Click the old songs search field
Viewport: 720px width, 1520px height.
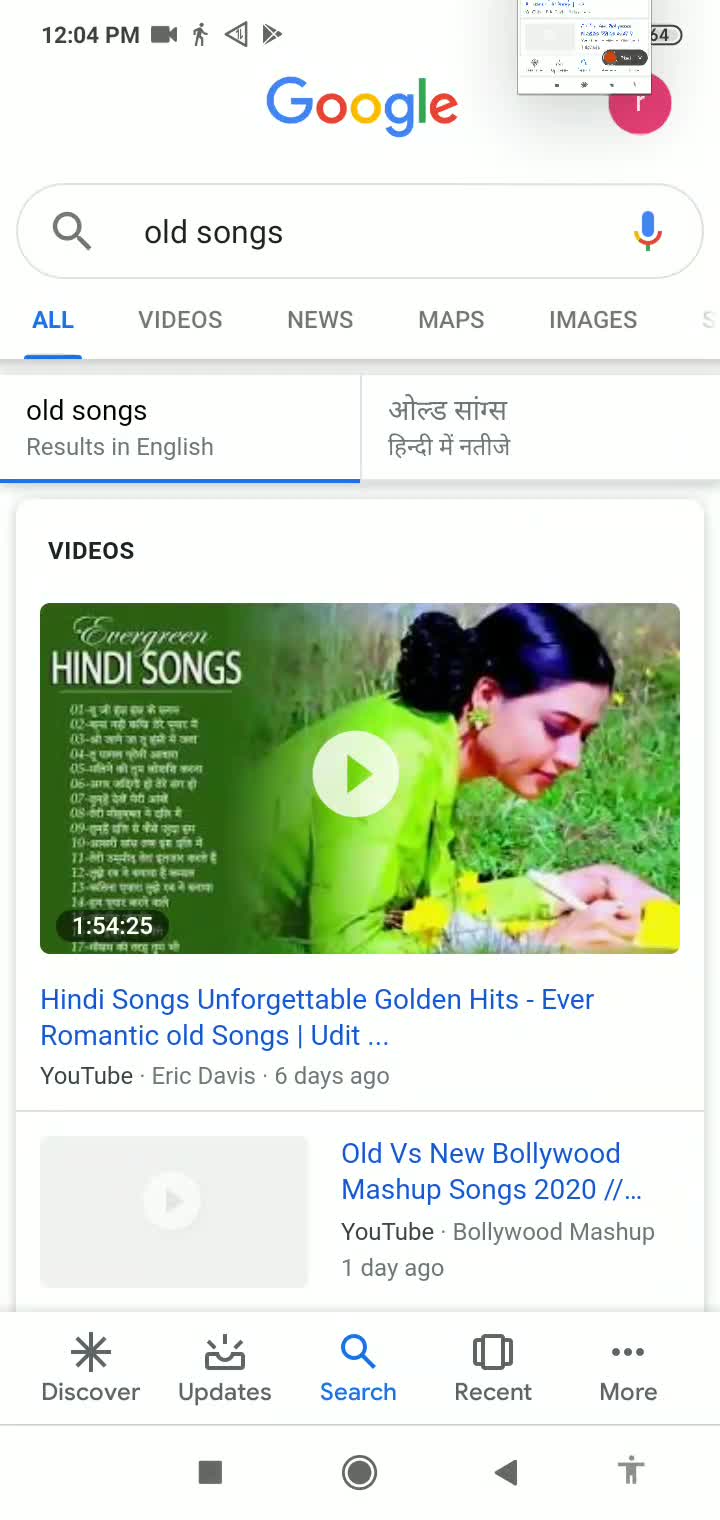(x=360, y=231)
